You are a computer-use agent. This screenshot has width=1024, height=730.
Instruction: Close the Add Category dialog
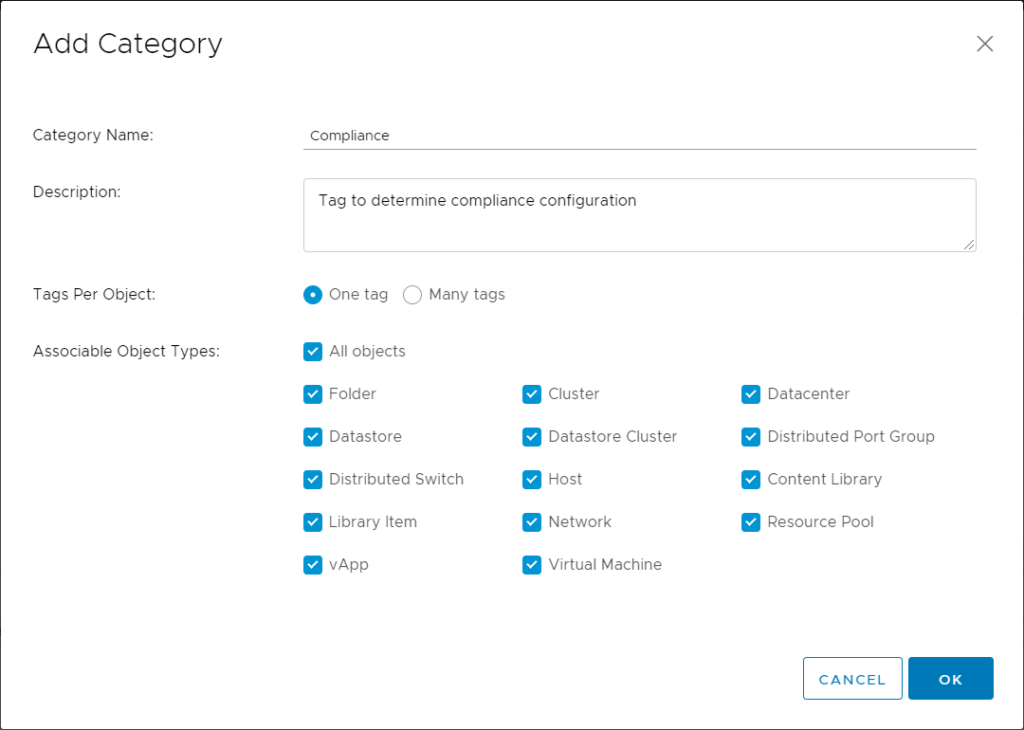pos(985,44)
